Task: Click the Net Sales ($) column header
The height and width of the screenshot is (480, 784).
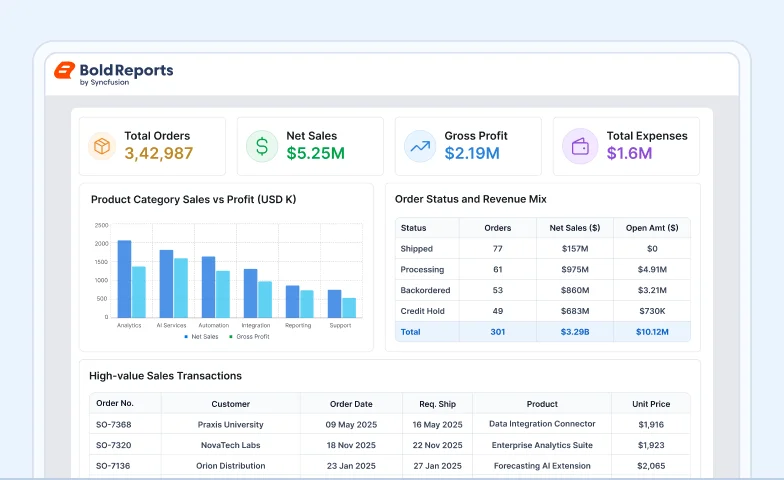Action: pyautogui.click(x=574, y=228)
